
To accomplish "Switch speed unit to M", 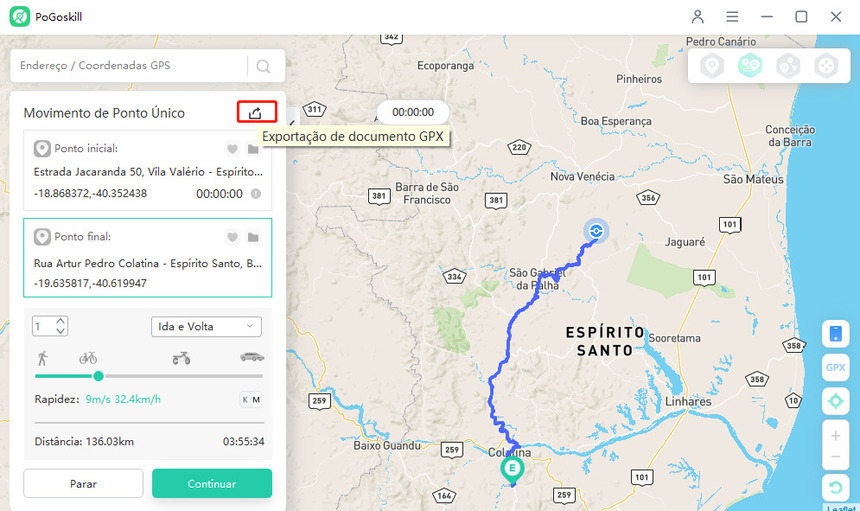I will click(x=256, y=400).
